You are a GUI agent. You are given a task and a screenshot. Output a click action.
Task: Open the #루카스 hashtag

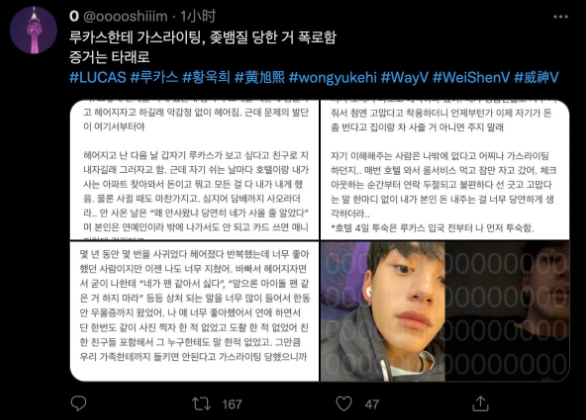[x=154, y=77]
